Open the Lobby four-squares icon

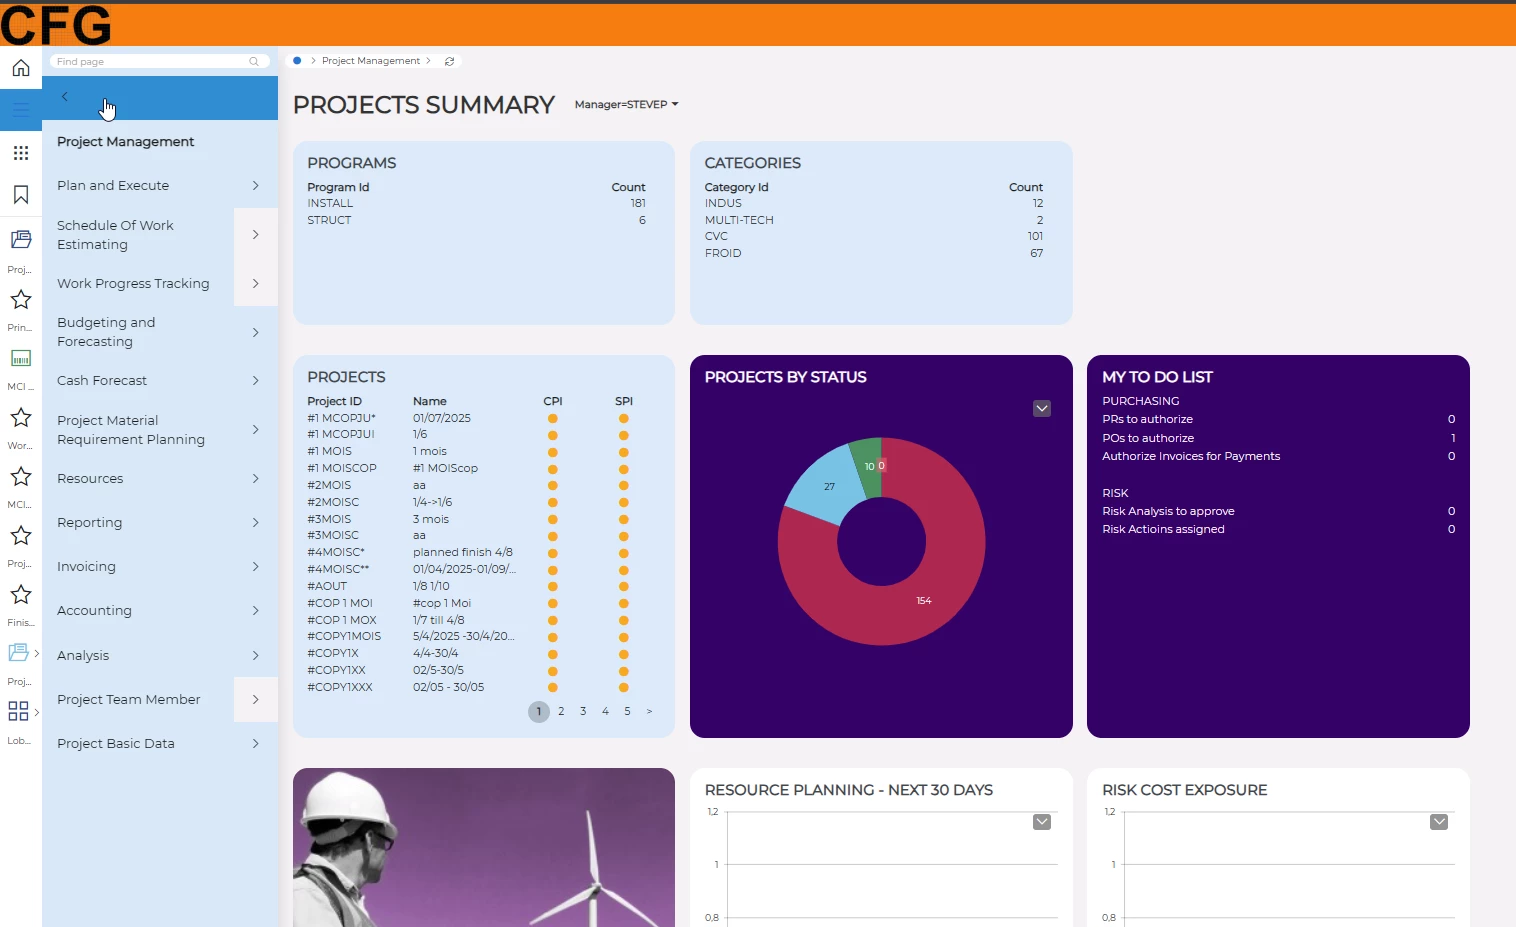pos(19,711)
